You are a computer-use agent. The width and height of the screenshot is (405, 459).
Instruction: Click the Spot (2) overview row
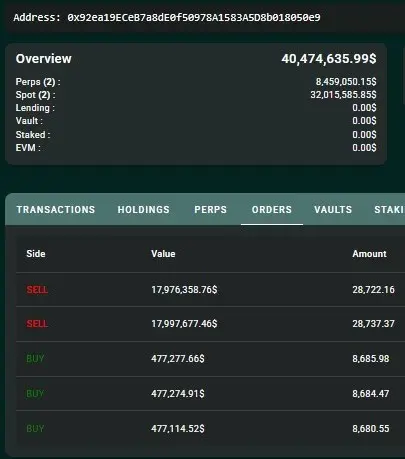tap(196, 95)
